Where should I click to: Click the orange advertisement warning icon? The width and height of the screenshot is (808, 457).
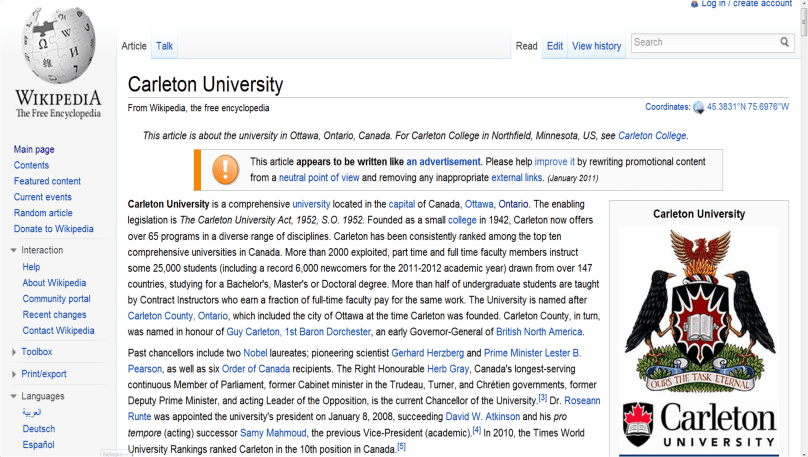pos(225,170)
